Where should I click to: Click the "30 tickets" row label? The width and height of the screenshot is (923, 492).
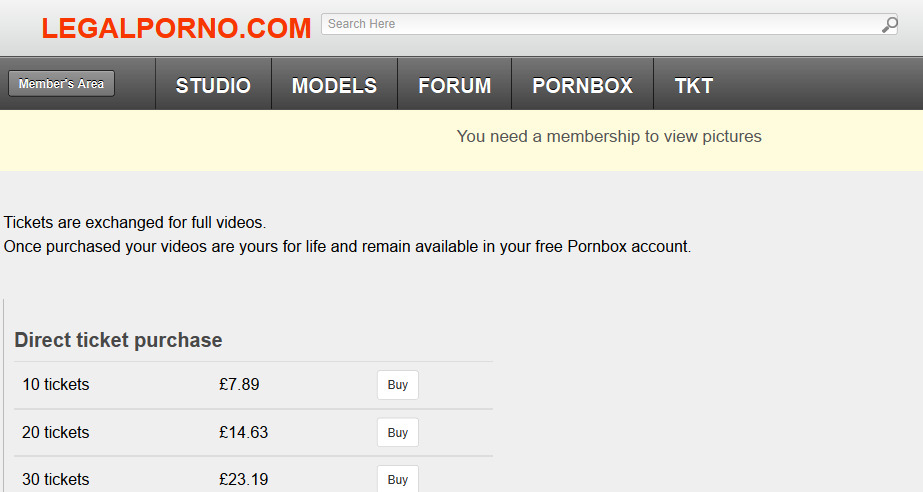click(x=56, y=480)
